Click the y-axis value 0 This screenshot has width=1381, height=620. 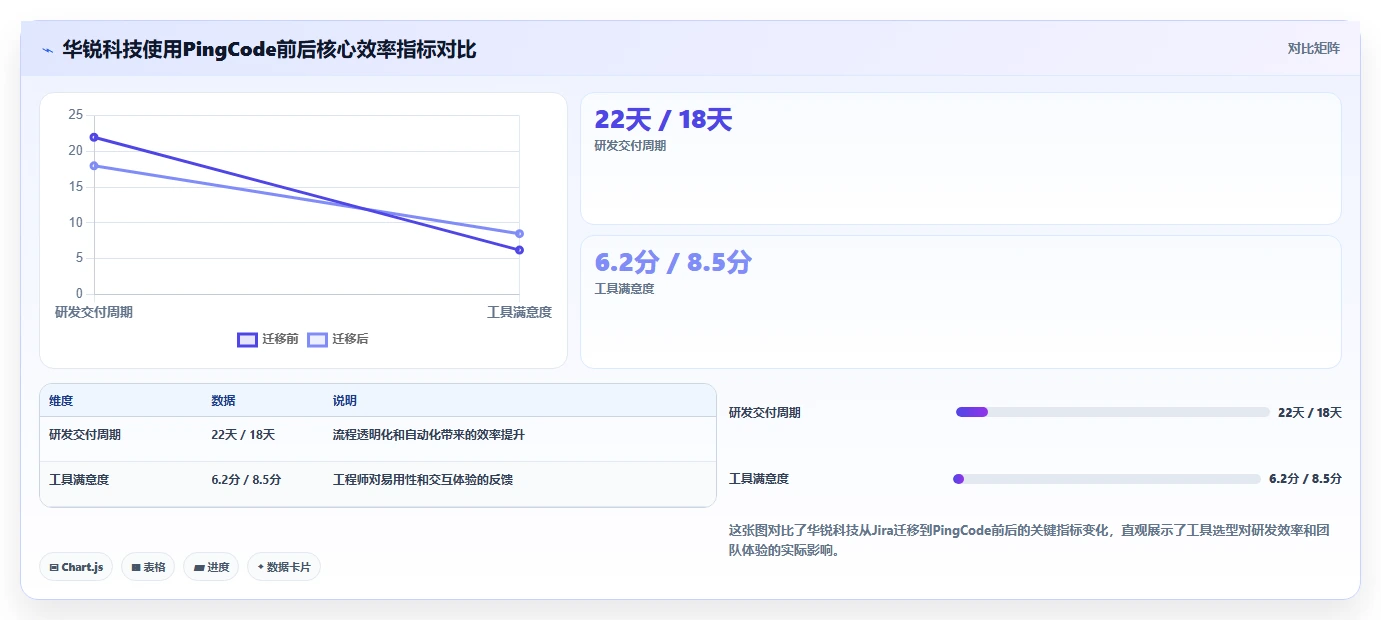(x=80, y=294)
